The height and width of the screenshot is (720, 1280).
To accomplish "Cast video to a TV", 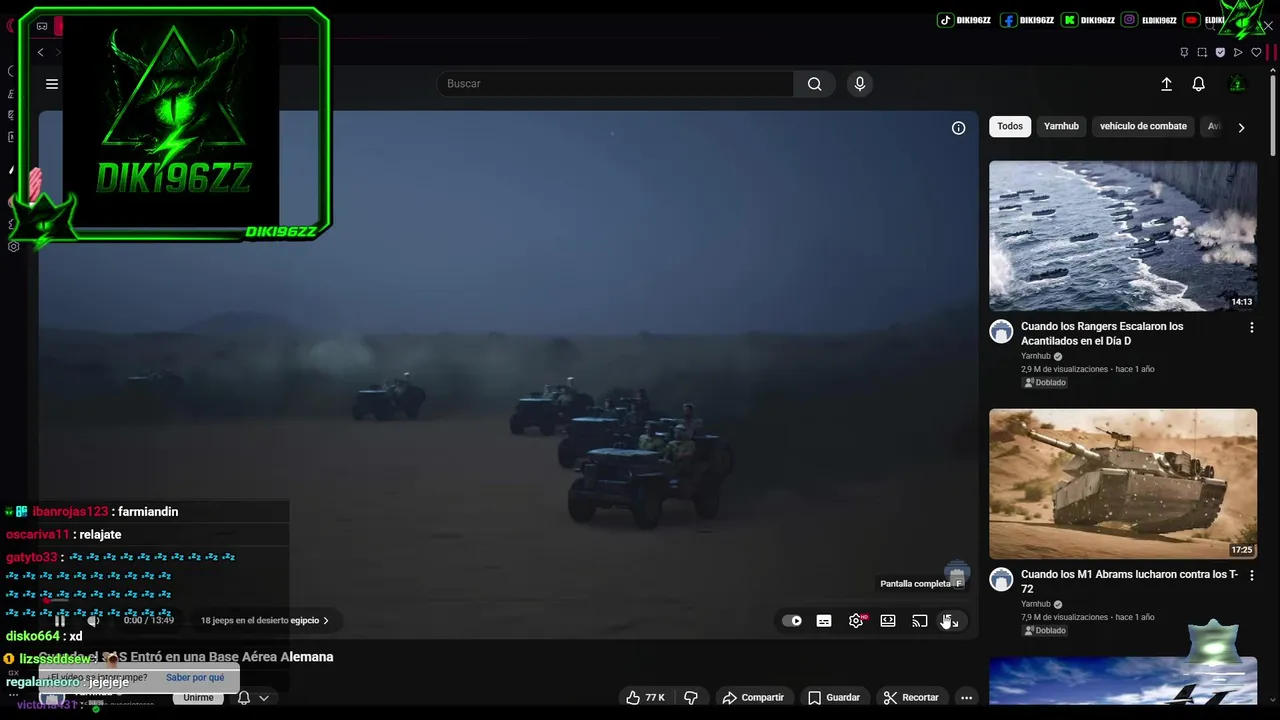I will (920, 621).
